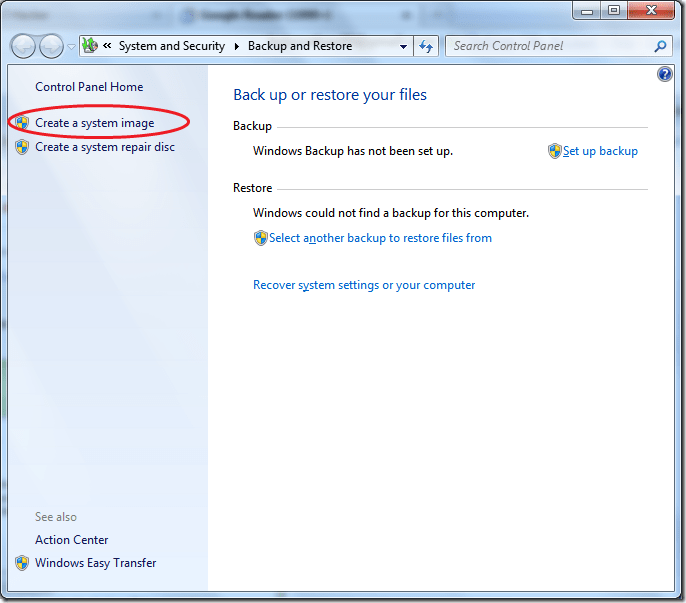The width and height of the screenshot is (686, 603).
Task: Maximize the Backup and Restore window
Action: coord(614,10)
